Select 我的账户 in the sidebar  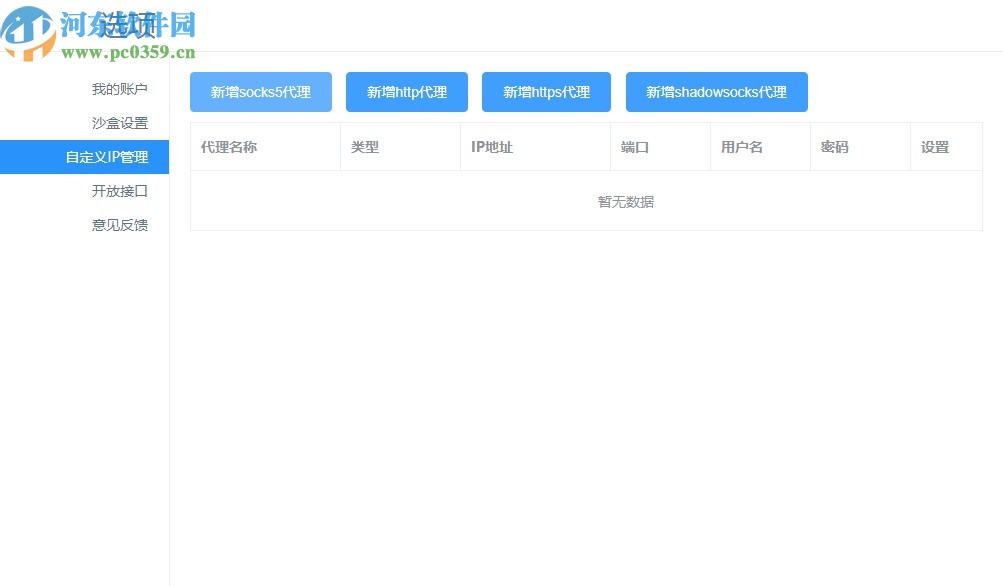click(x=119, y=88)
